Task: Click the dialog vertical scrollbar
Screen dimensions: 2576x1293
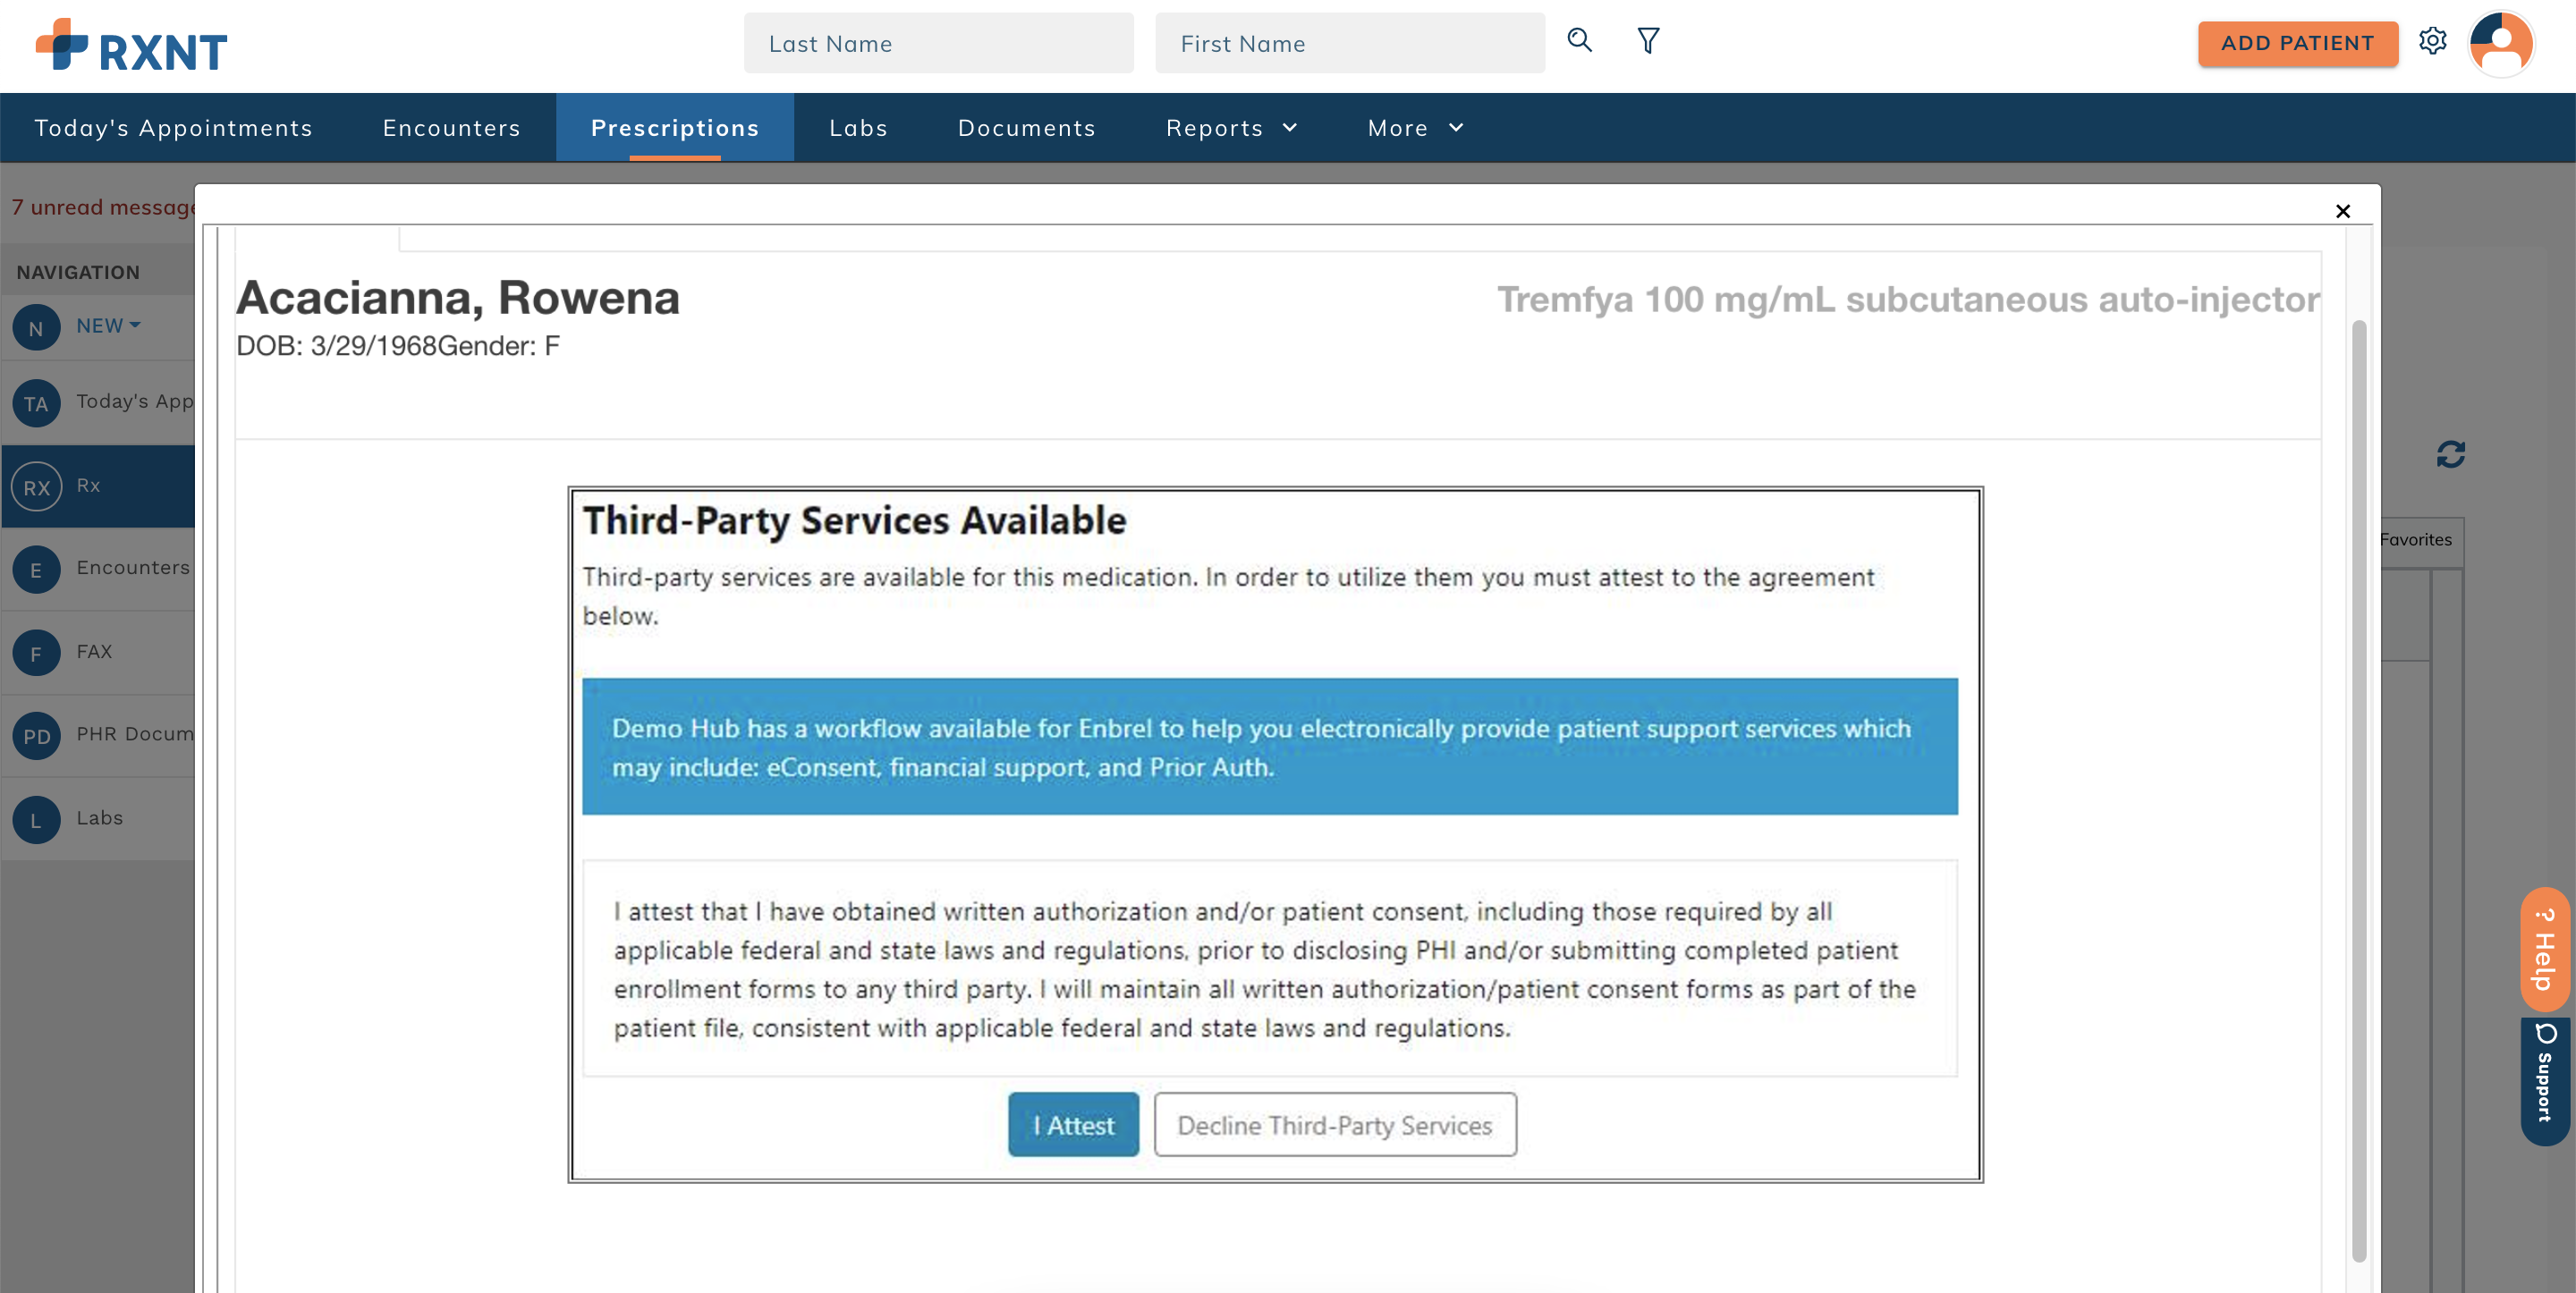Action: point(2359,790)
